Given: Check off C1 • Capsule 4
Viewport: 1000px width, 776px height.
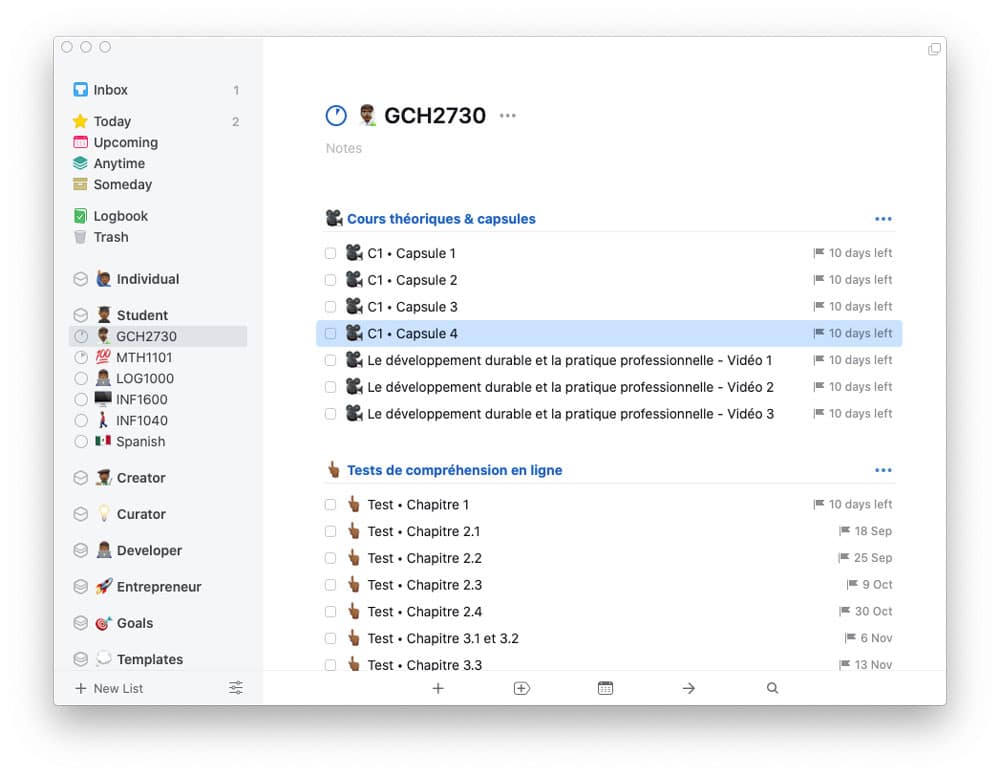Looking at the screenshot, I should click(x=330, y=333).
